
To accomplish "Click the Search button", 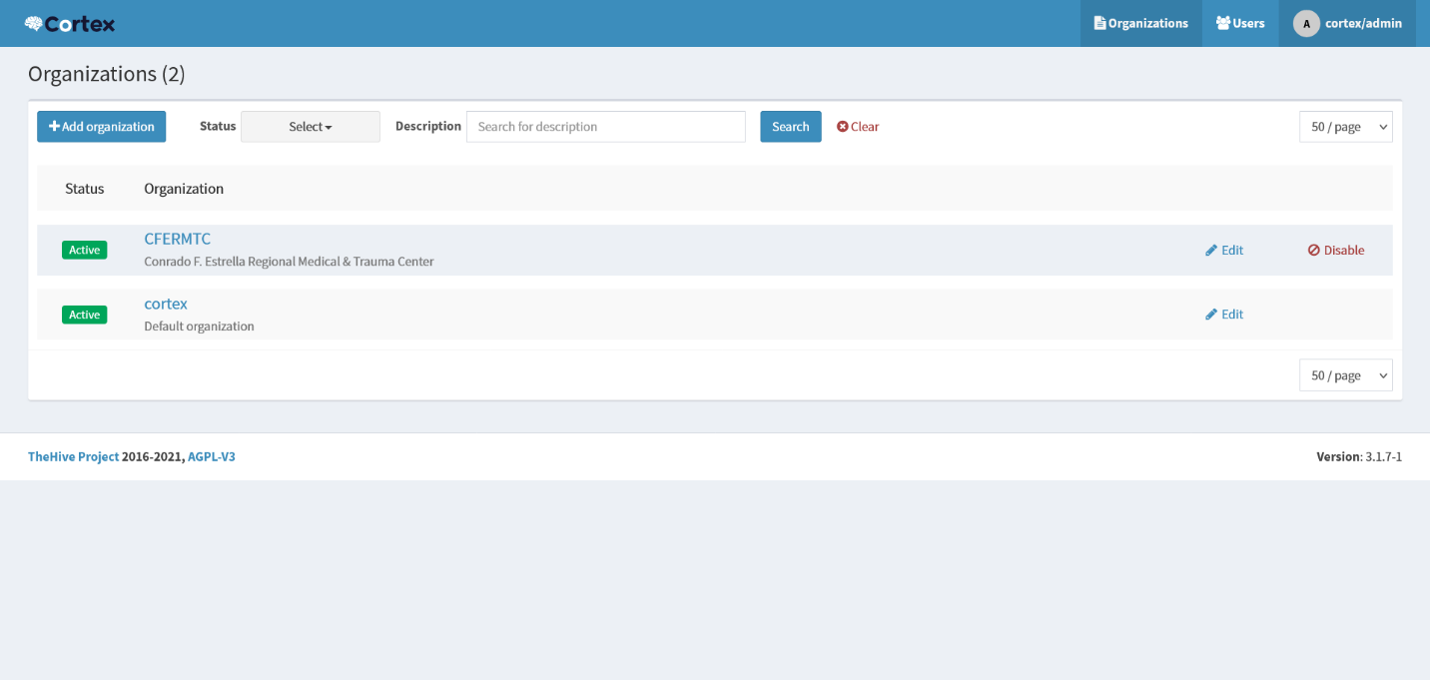I will pyautogui.click(x=790, y=126).
